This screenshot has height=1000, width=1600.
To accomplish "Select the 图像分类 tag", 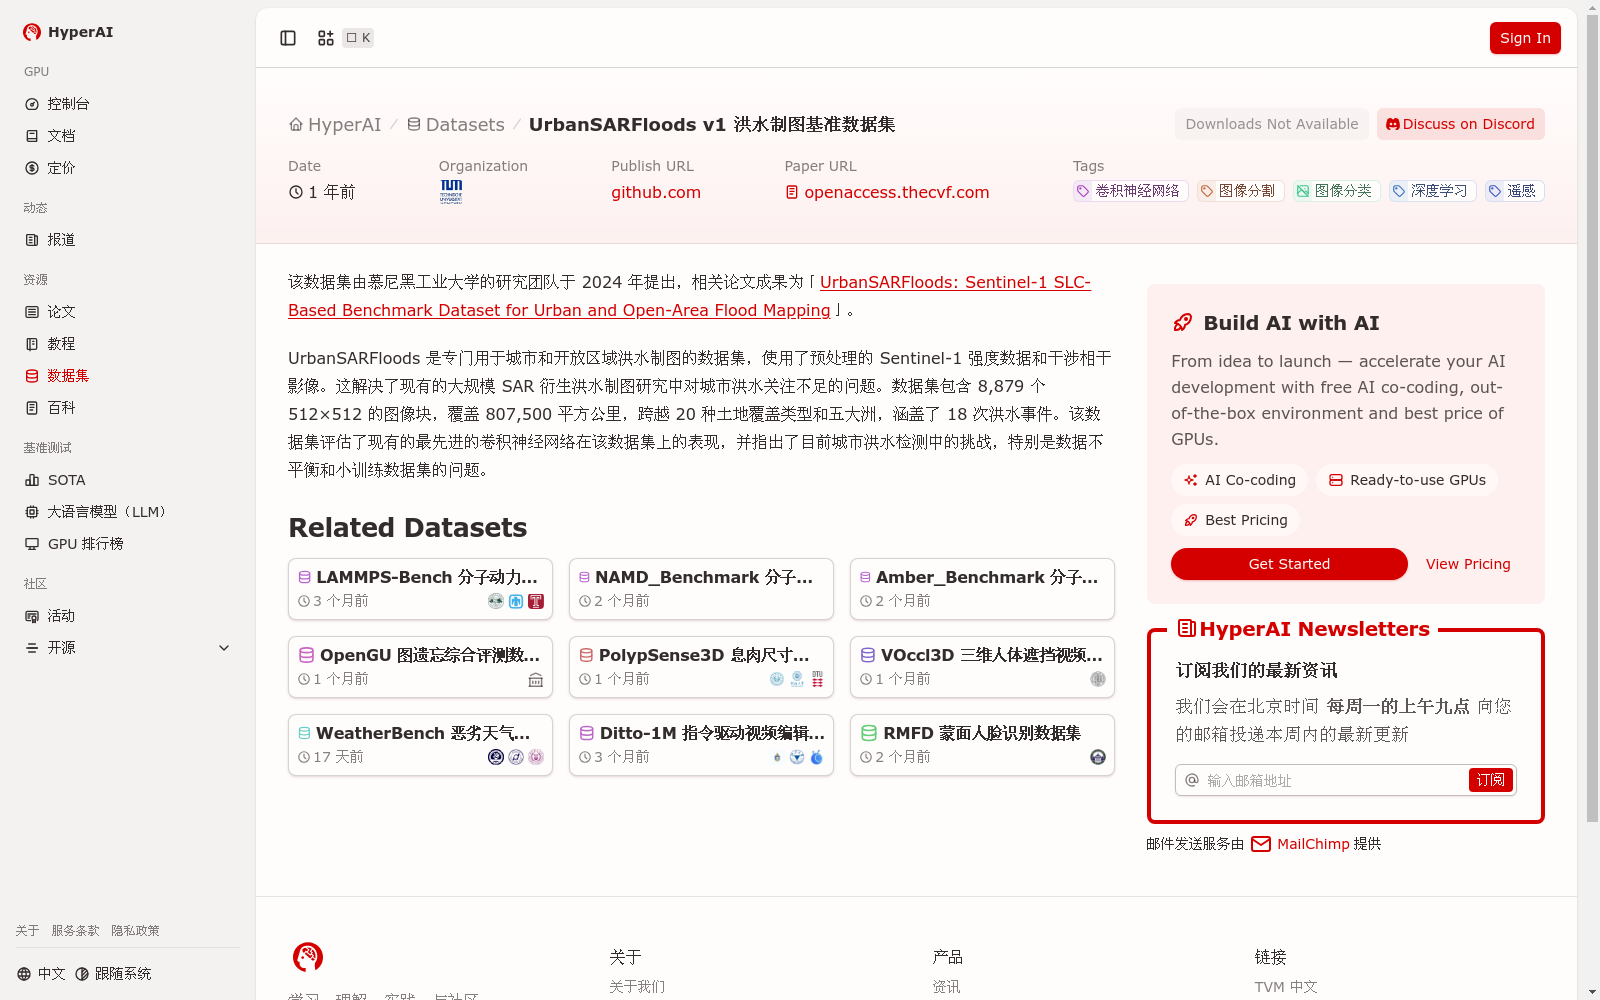I will click(x=1336, y=191).
